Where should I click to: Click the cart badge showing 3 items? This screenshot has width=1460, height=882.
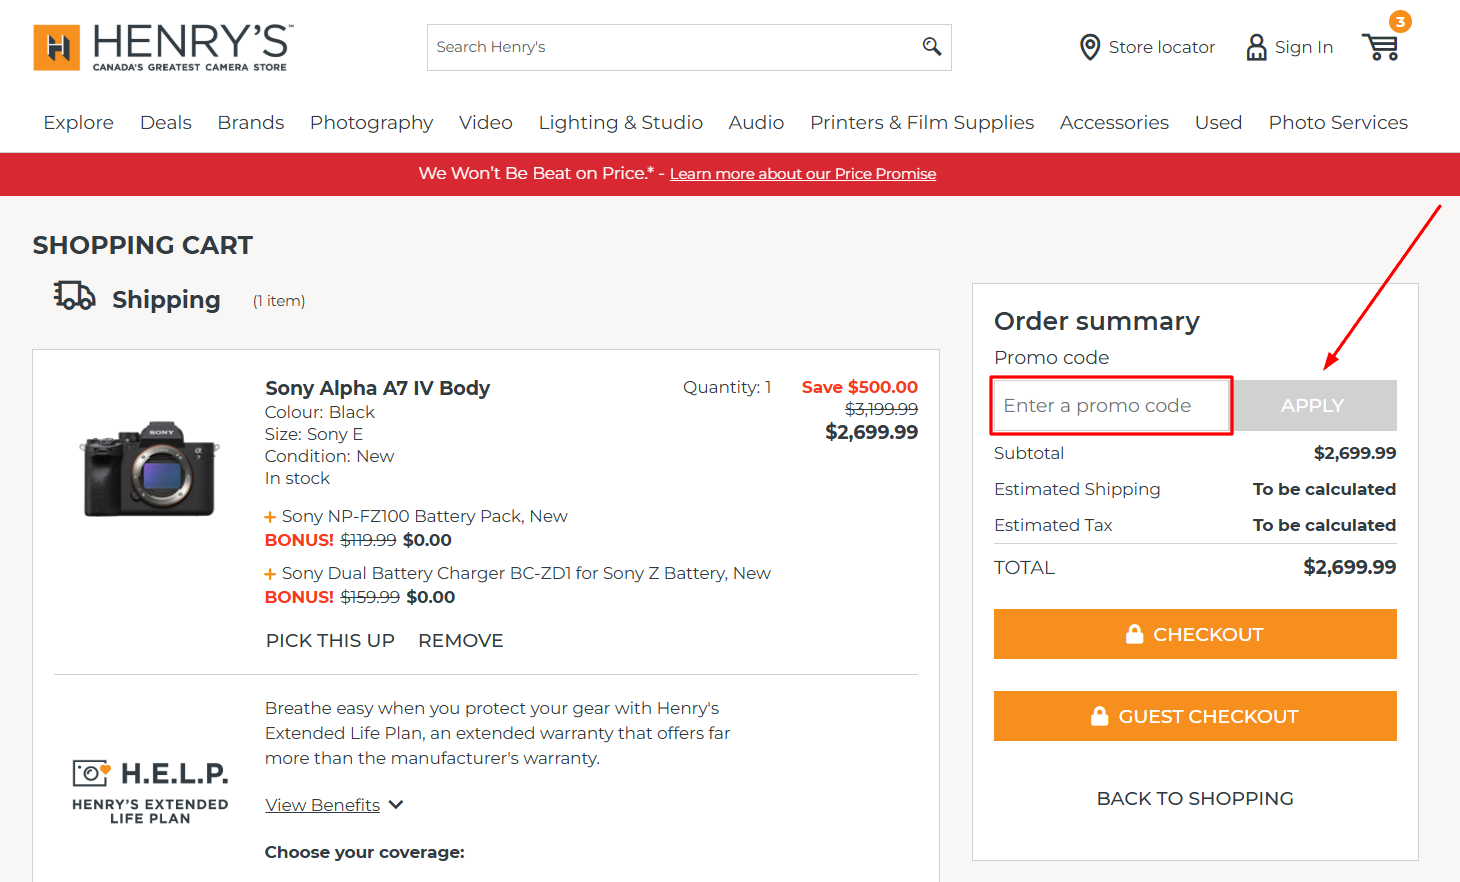(1400, 21)
